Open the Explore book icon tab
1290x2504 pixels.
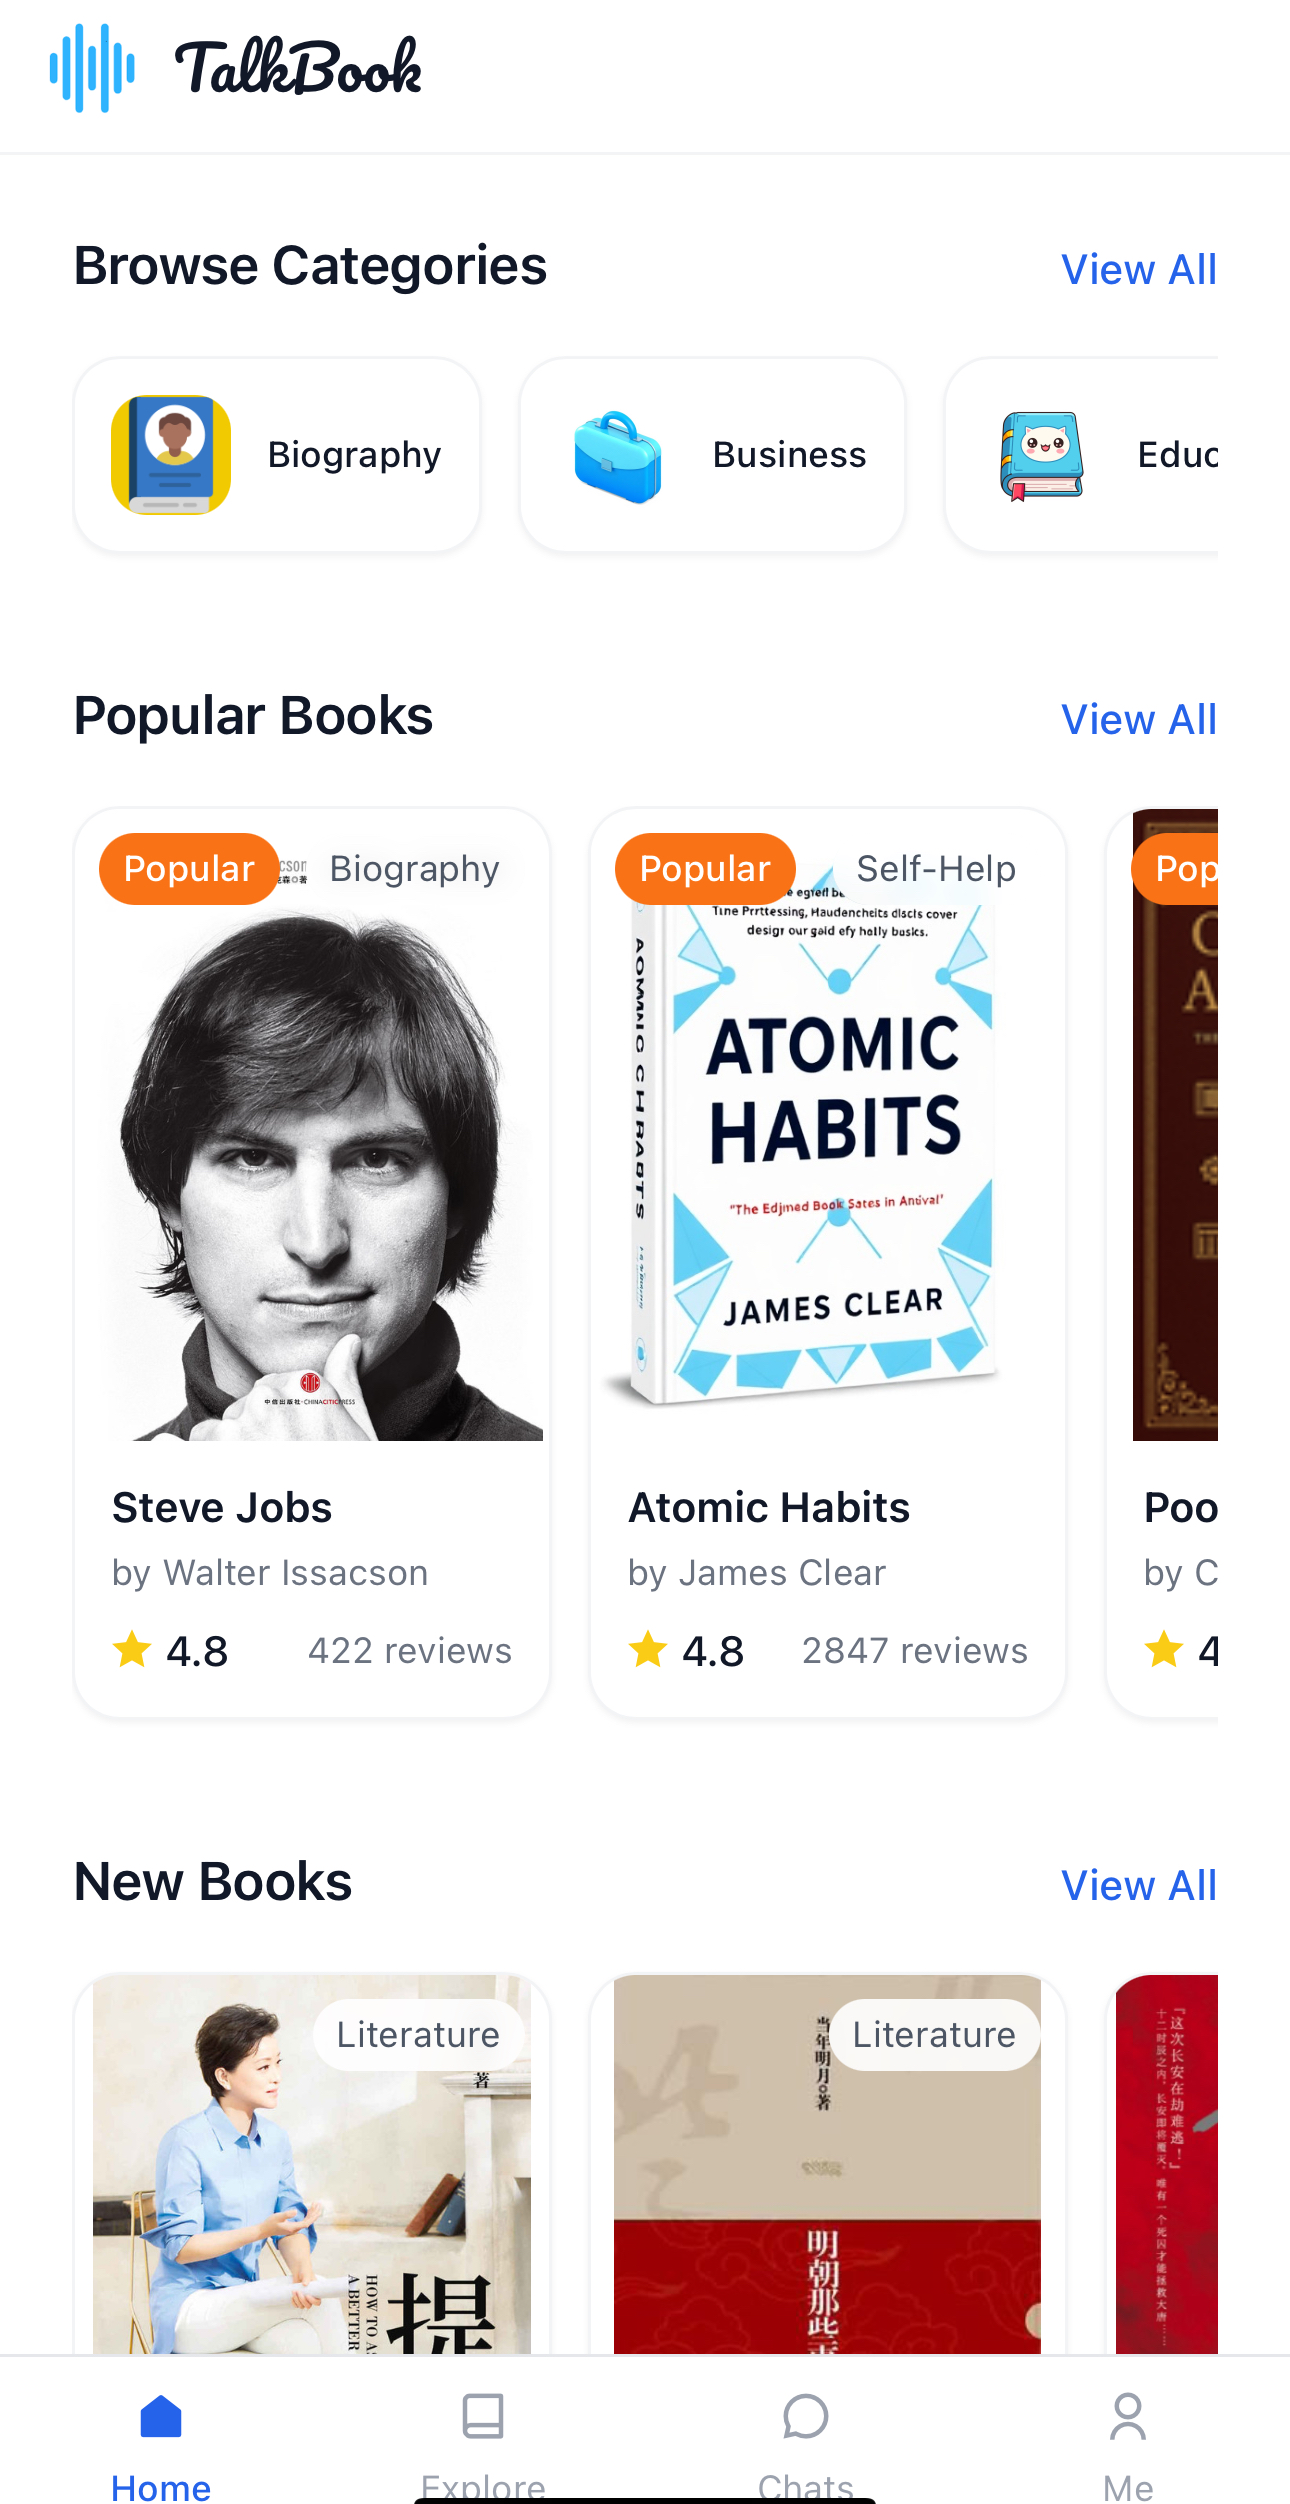[483, 2417]
